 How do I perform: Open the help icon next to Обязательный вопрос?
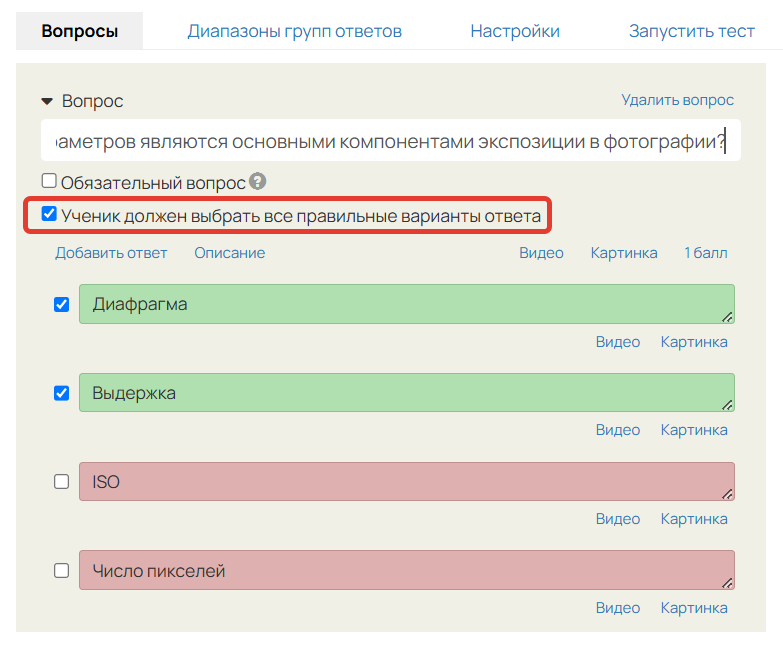[x=258, y=181]
